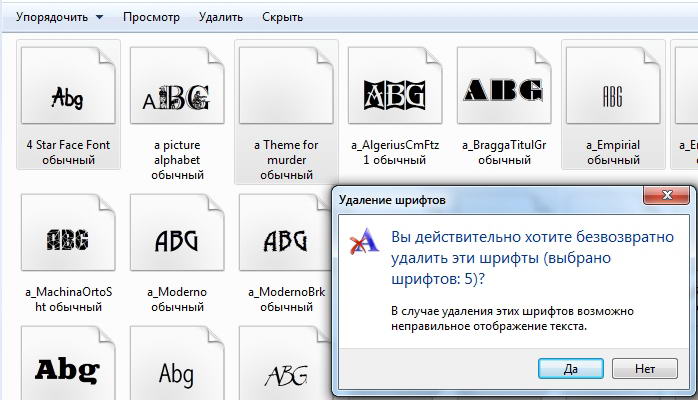Open the Упорядочить dropdown menu

tap(59, 17)
